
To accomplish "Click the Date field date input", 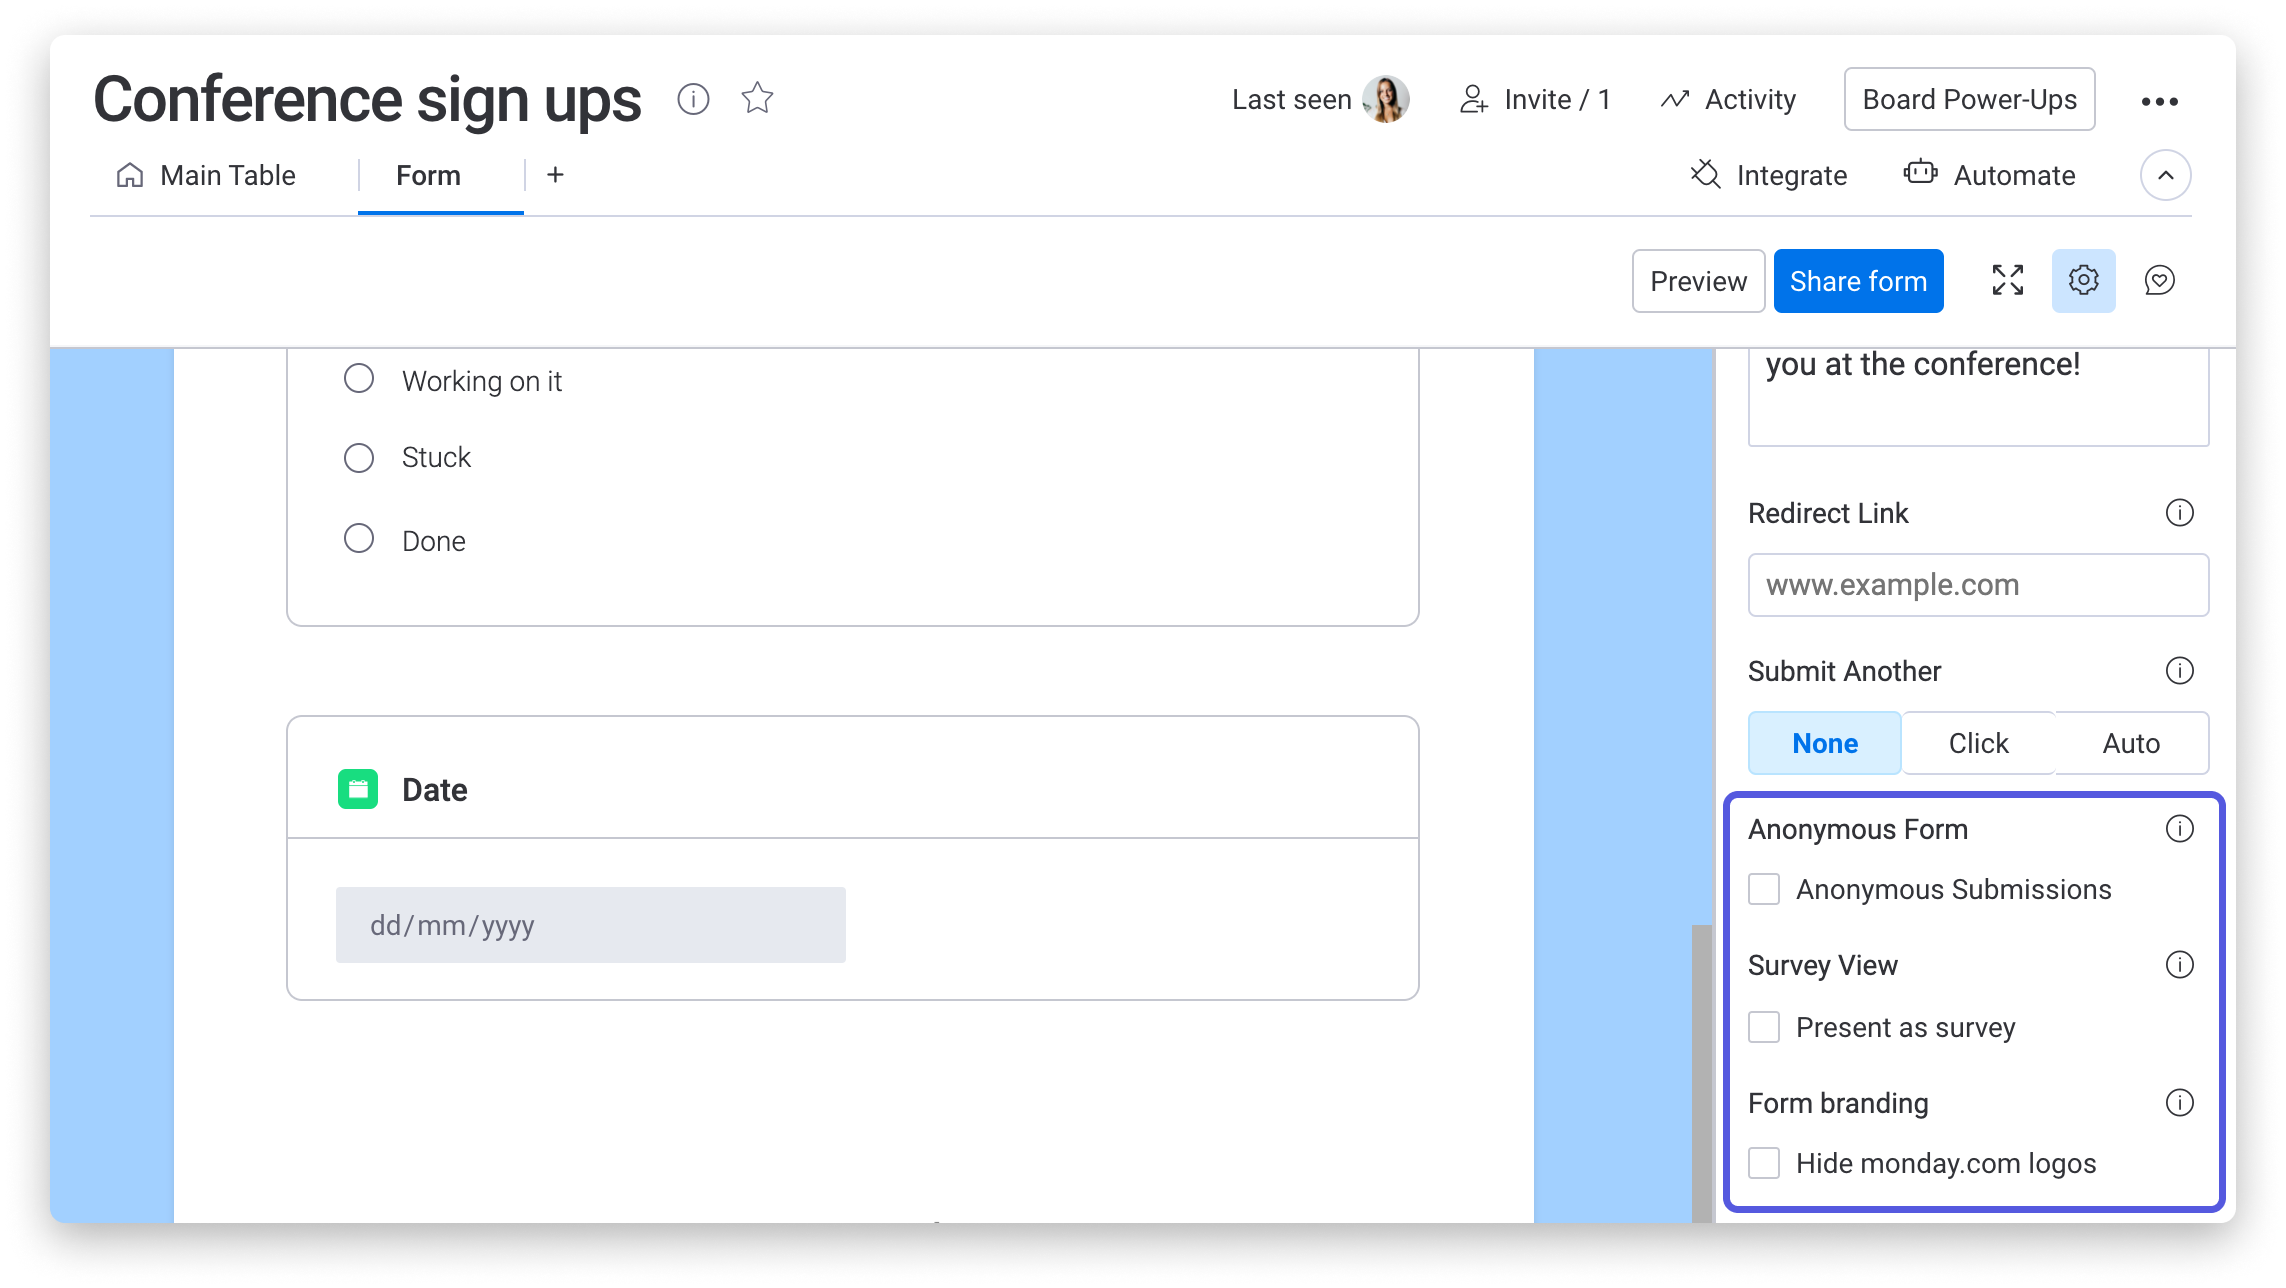I will pos(590,925).
